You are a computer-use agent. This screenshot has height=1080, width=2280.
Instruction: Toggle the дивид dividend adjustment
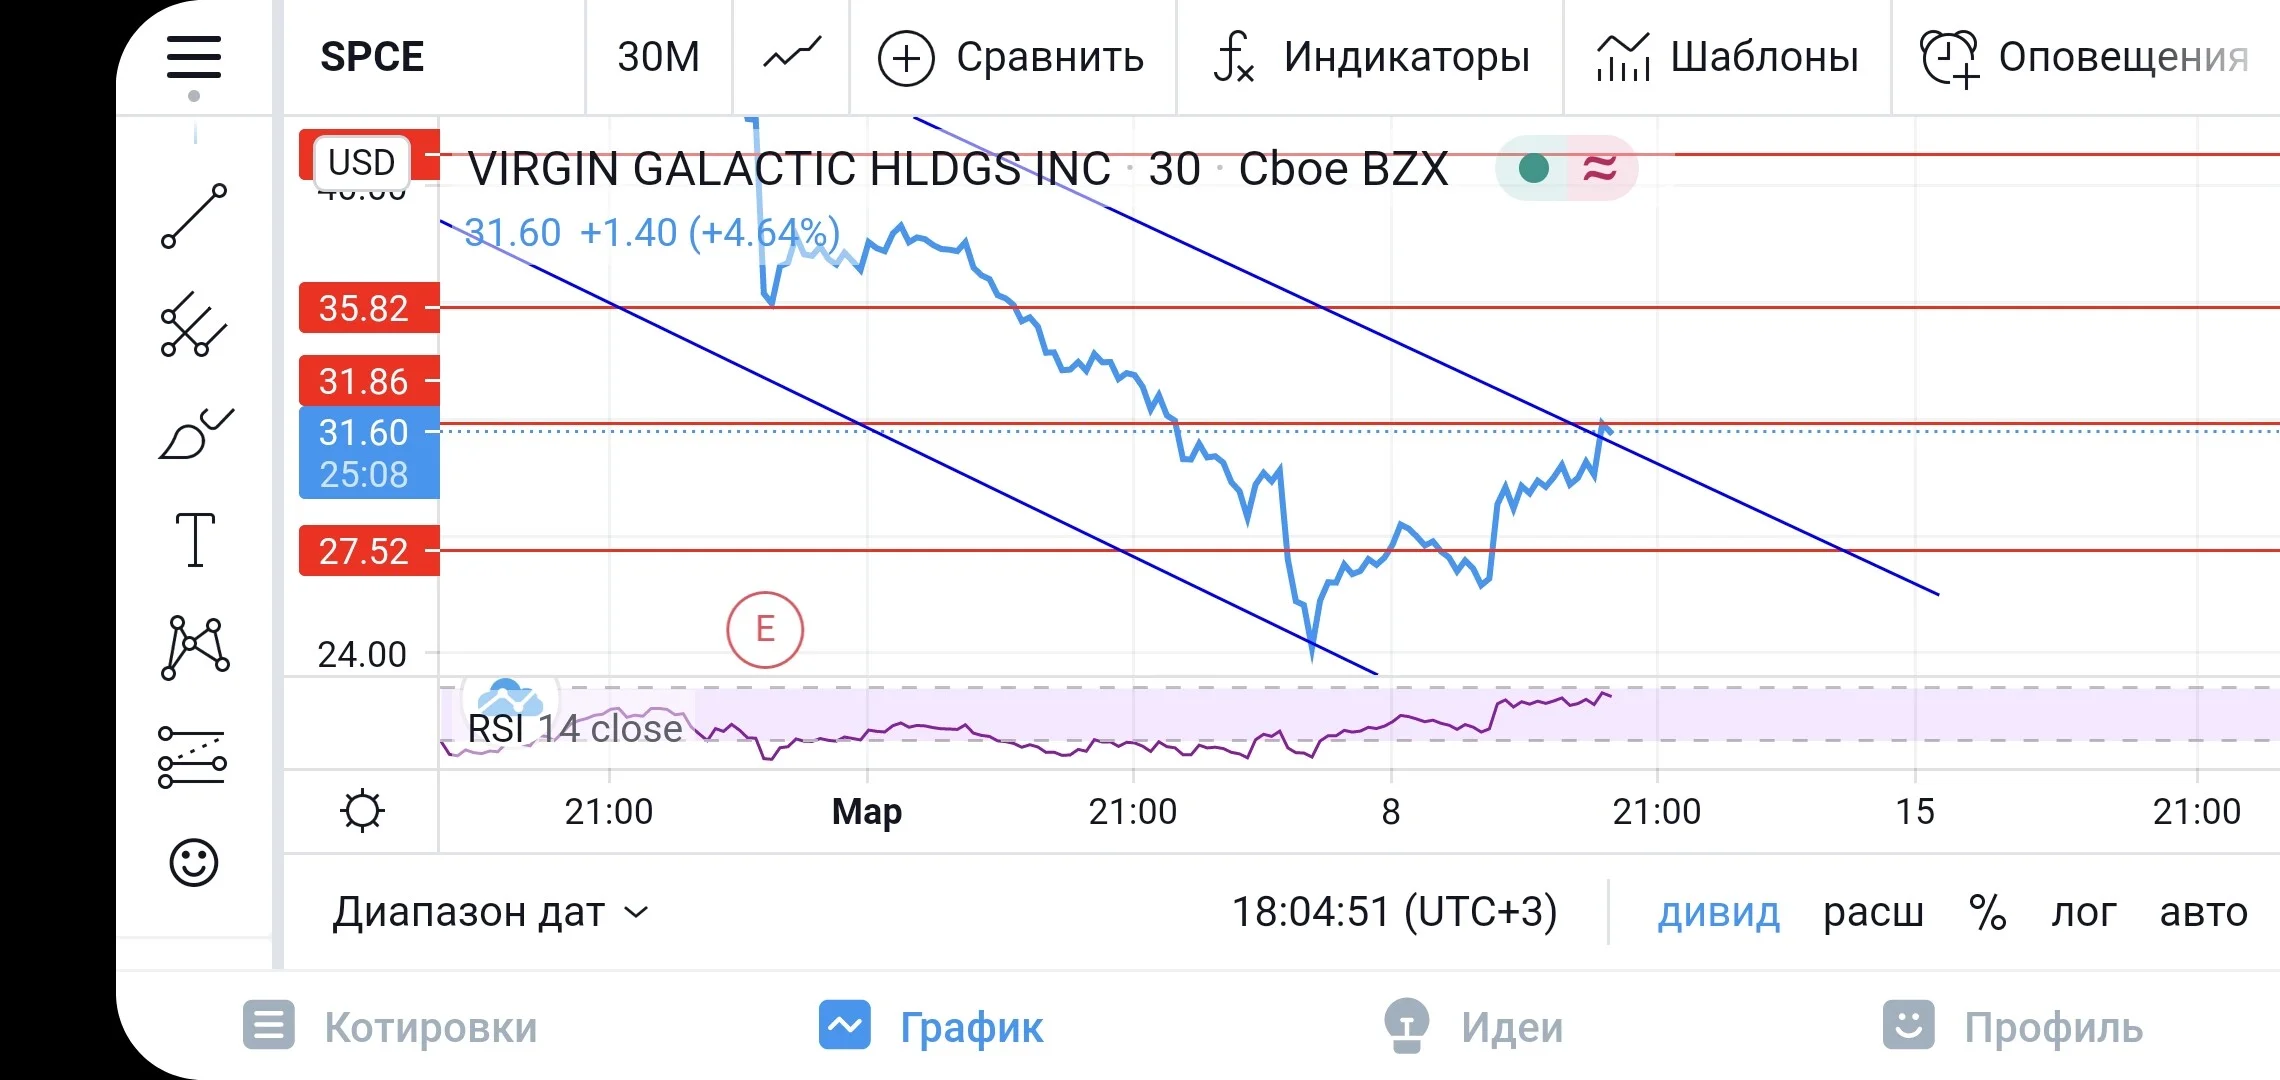point(1719,912)
